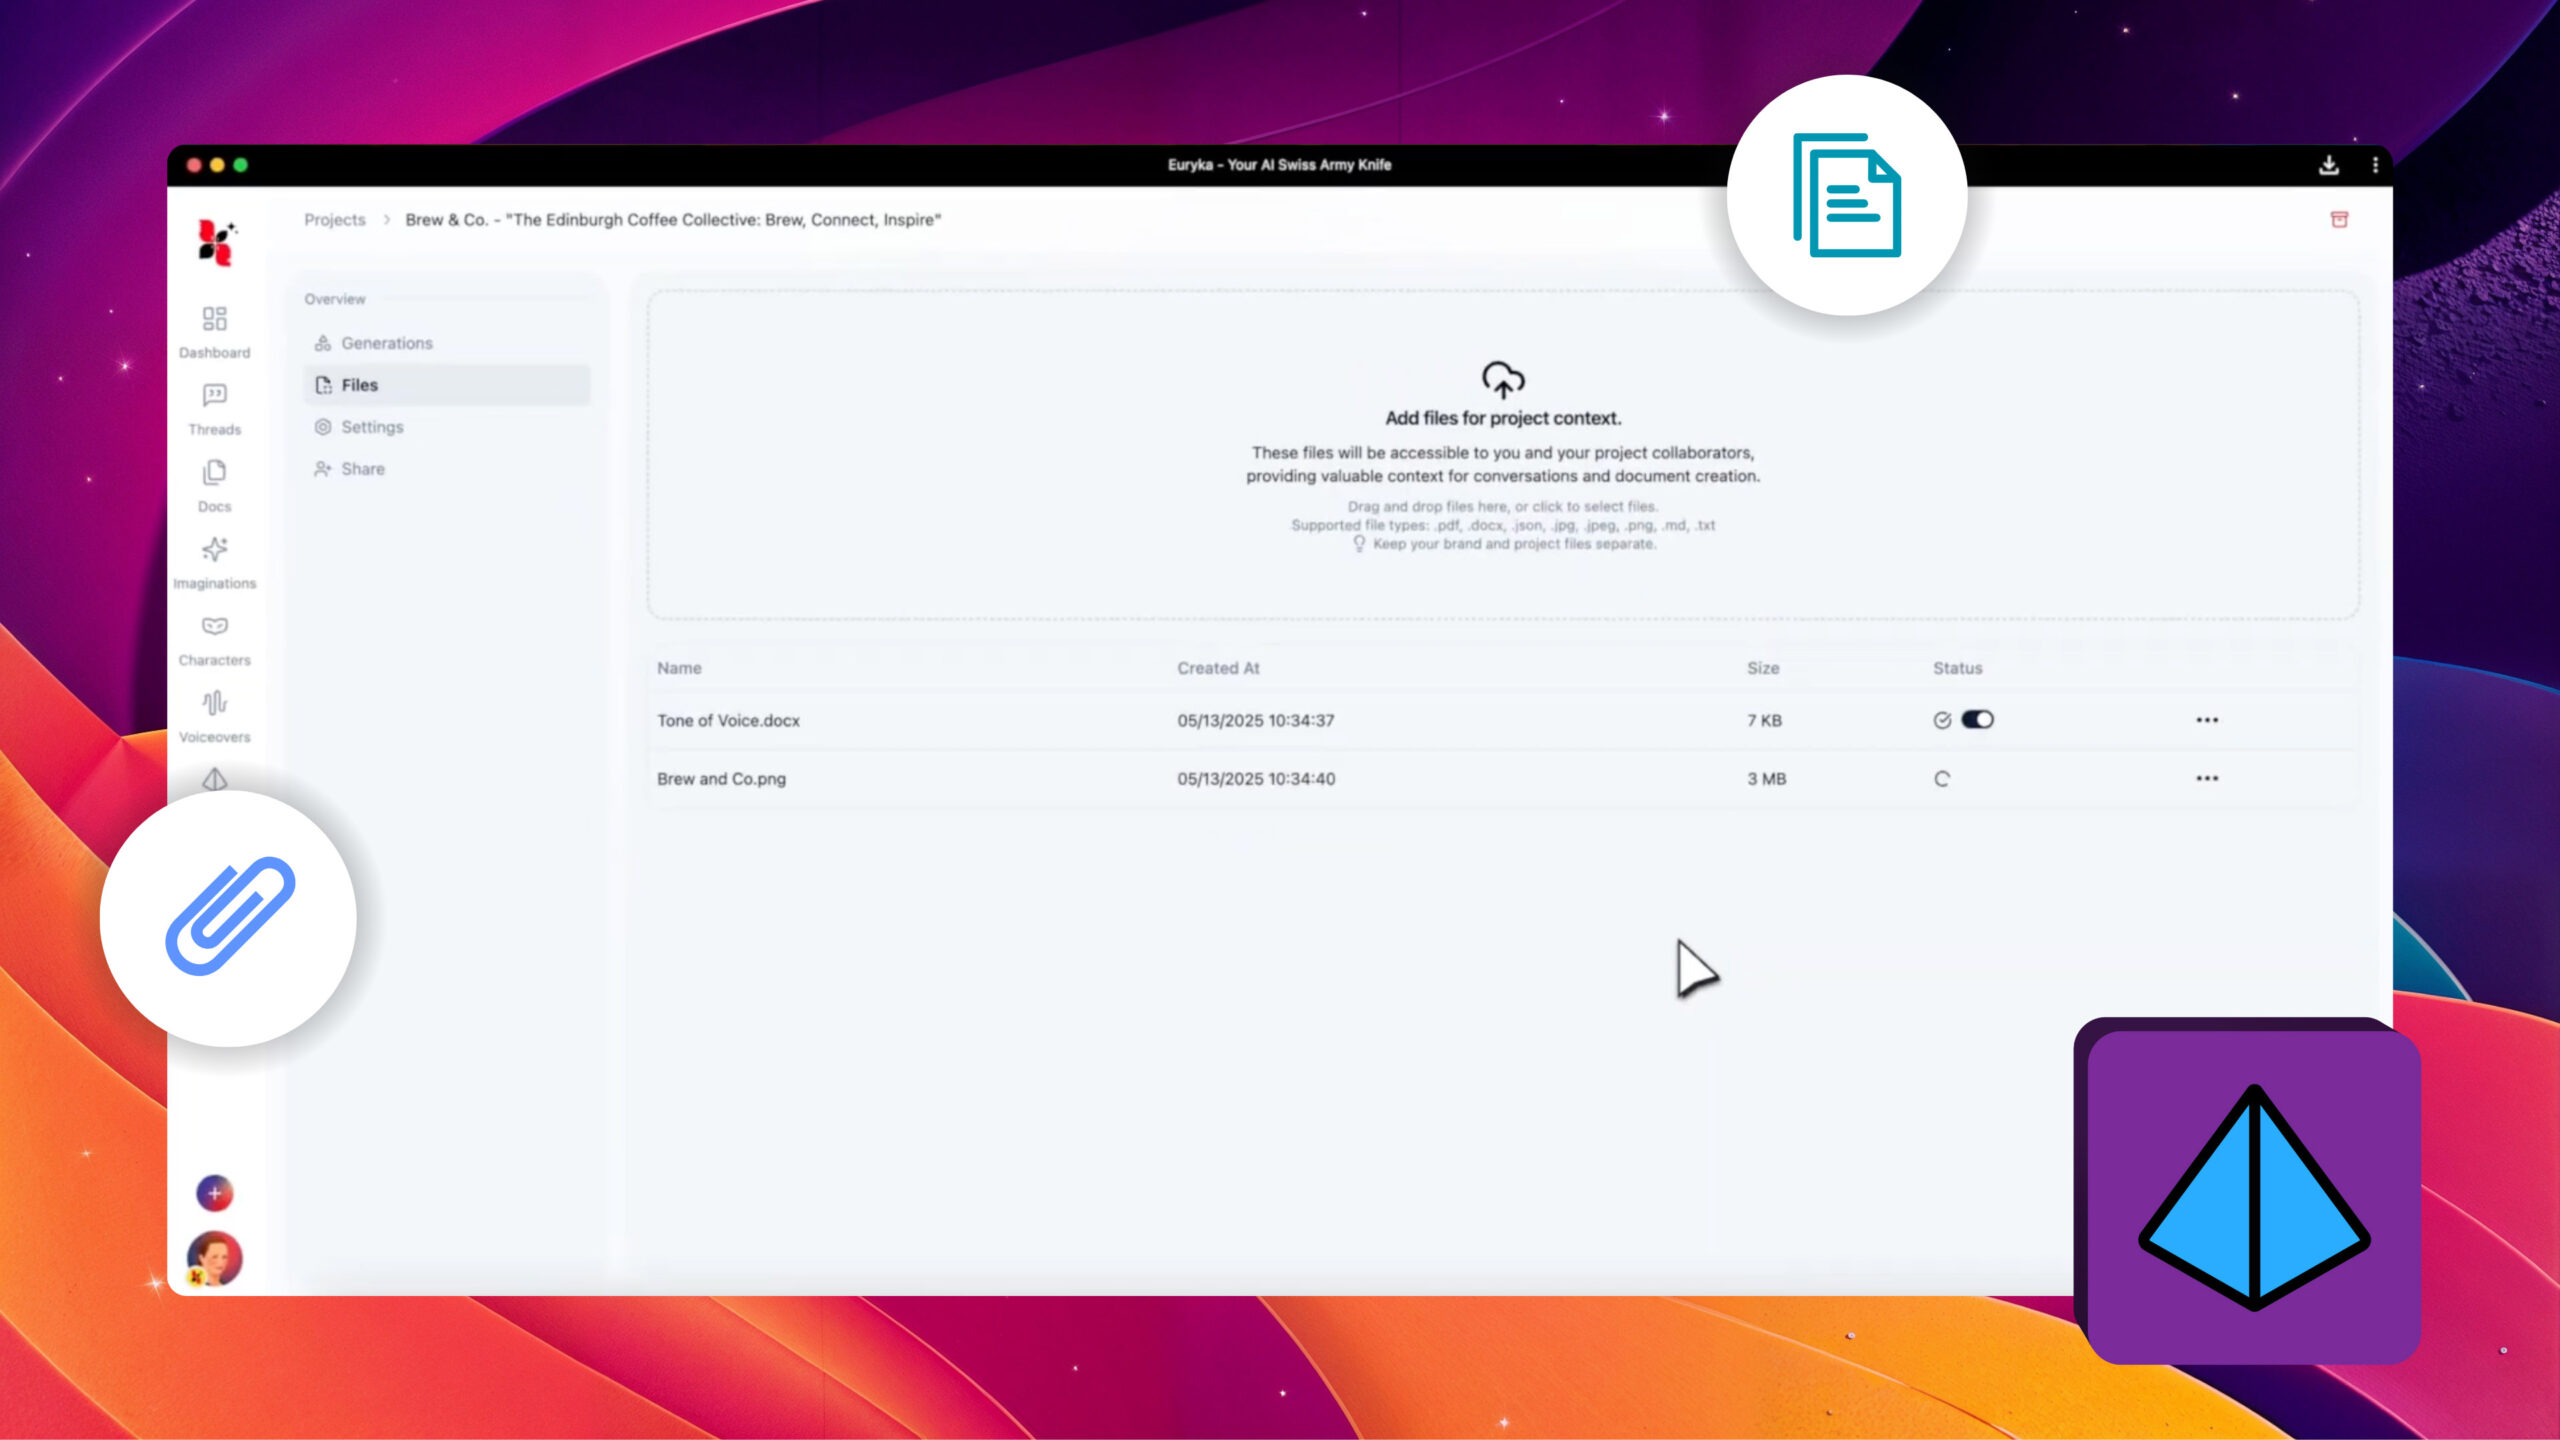Open the Share panel
This screenshot has width=2560, height=1440.
362,468
